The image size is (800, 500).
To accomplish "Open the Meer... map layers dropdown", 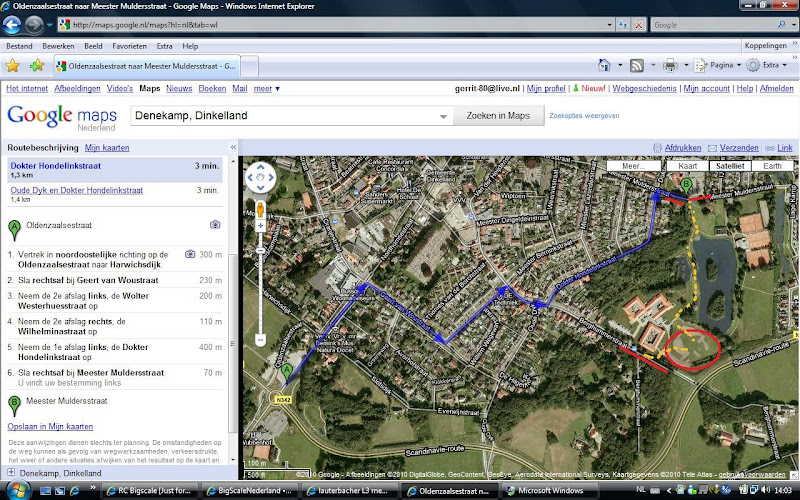I will tap(634, 166).
